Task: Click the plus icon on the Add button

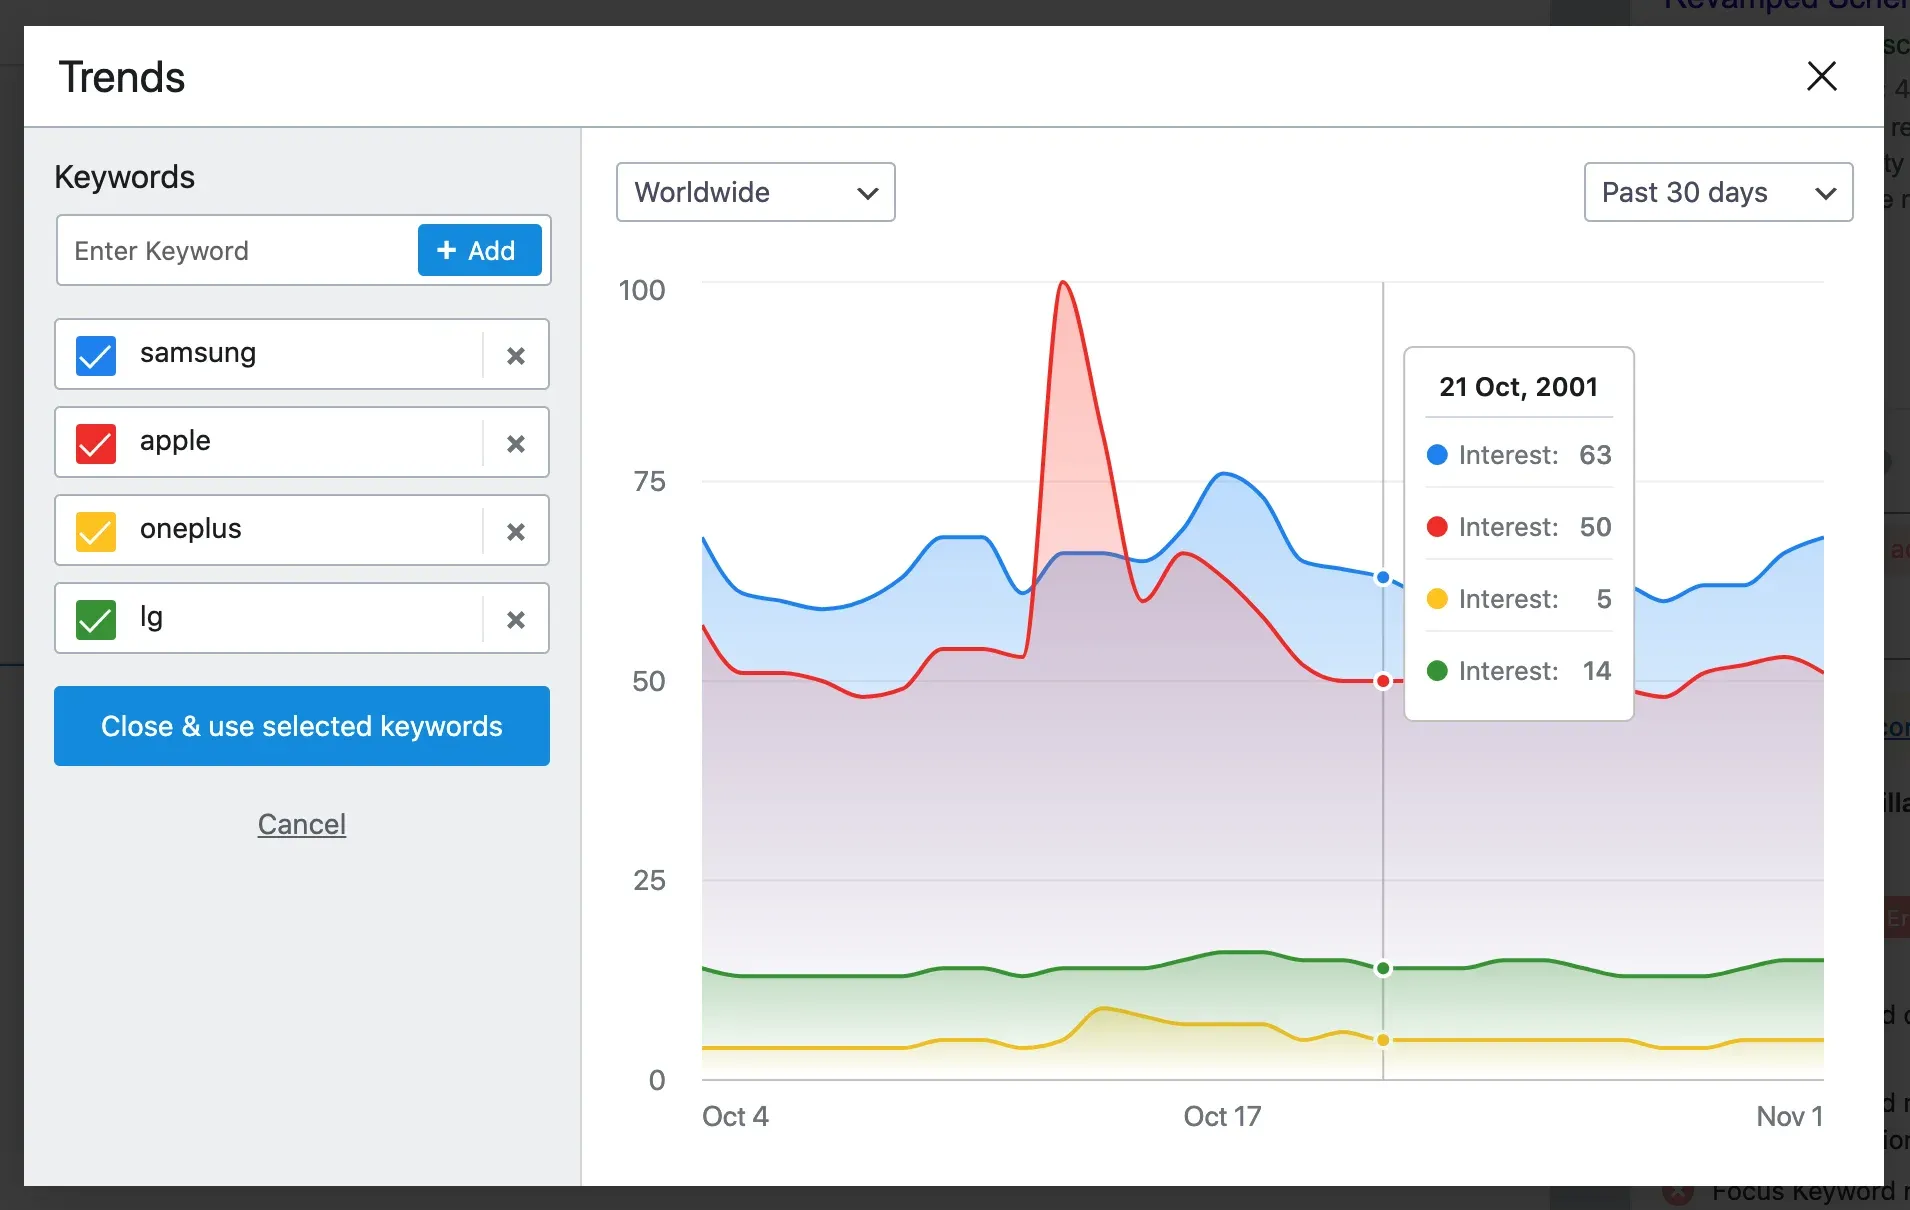Action: [x=446, y=250]
